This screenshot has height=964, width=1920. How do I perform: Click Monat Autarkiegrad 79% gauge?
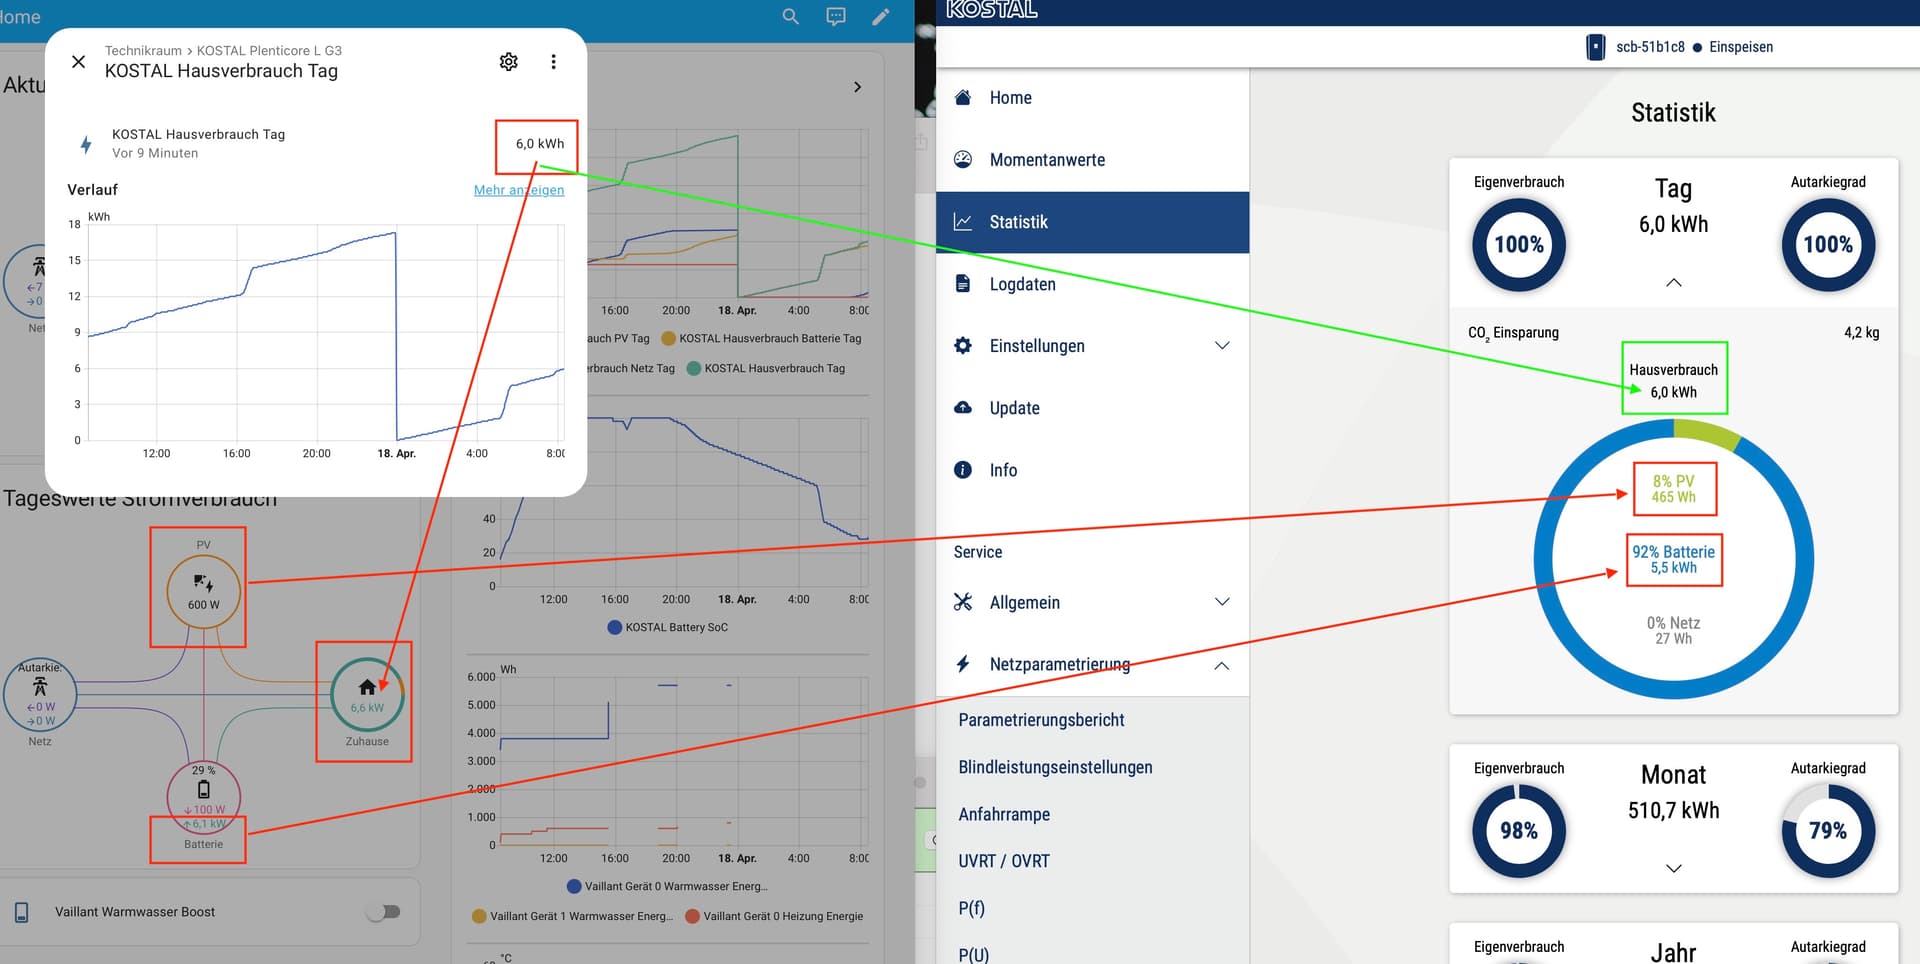click(1828, 831)
